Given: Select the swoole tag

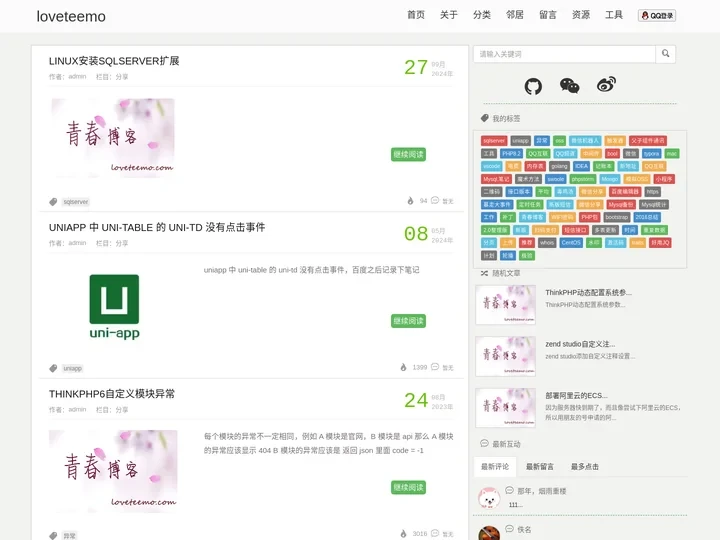Looking at the screenshot, I should click(x=556, y=179).
